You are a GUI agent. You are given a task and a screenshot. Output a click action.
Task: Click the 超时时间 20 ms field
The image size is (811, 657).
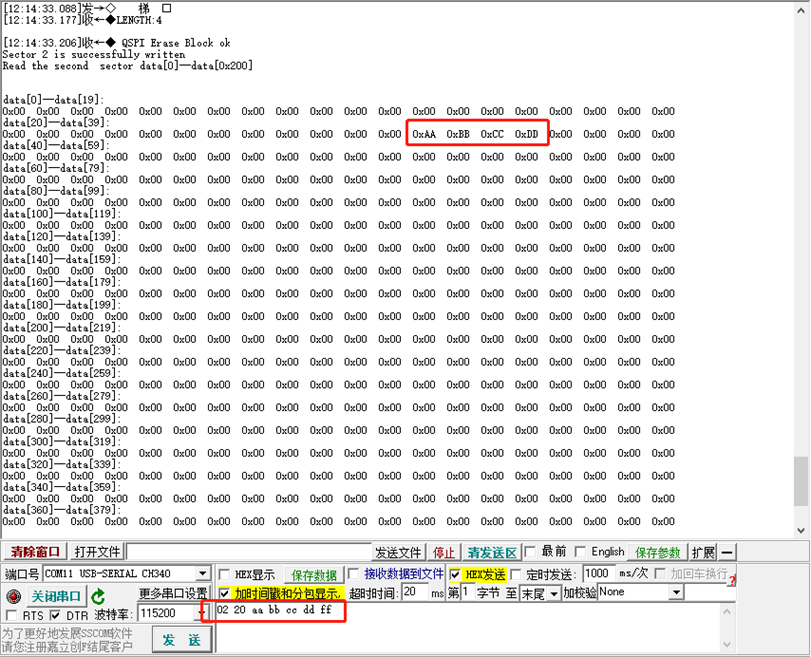click(x=415, y=592)
